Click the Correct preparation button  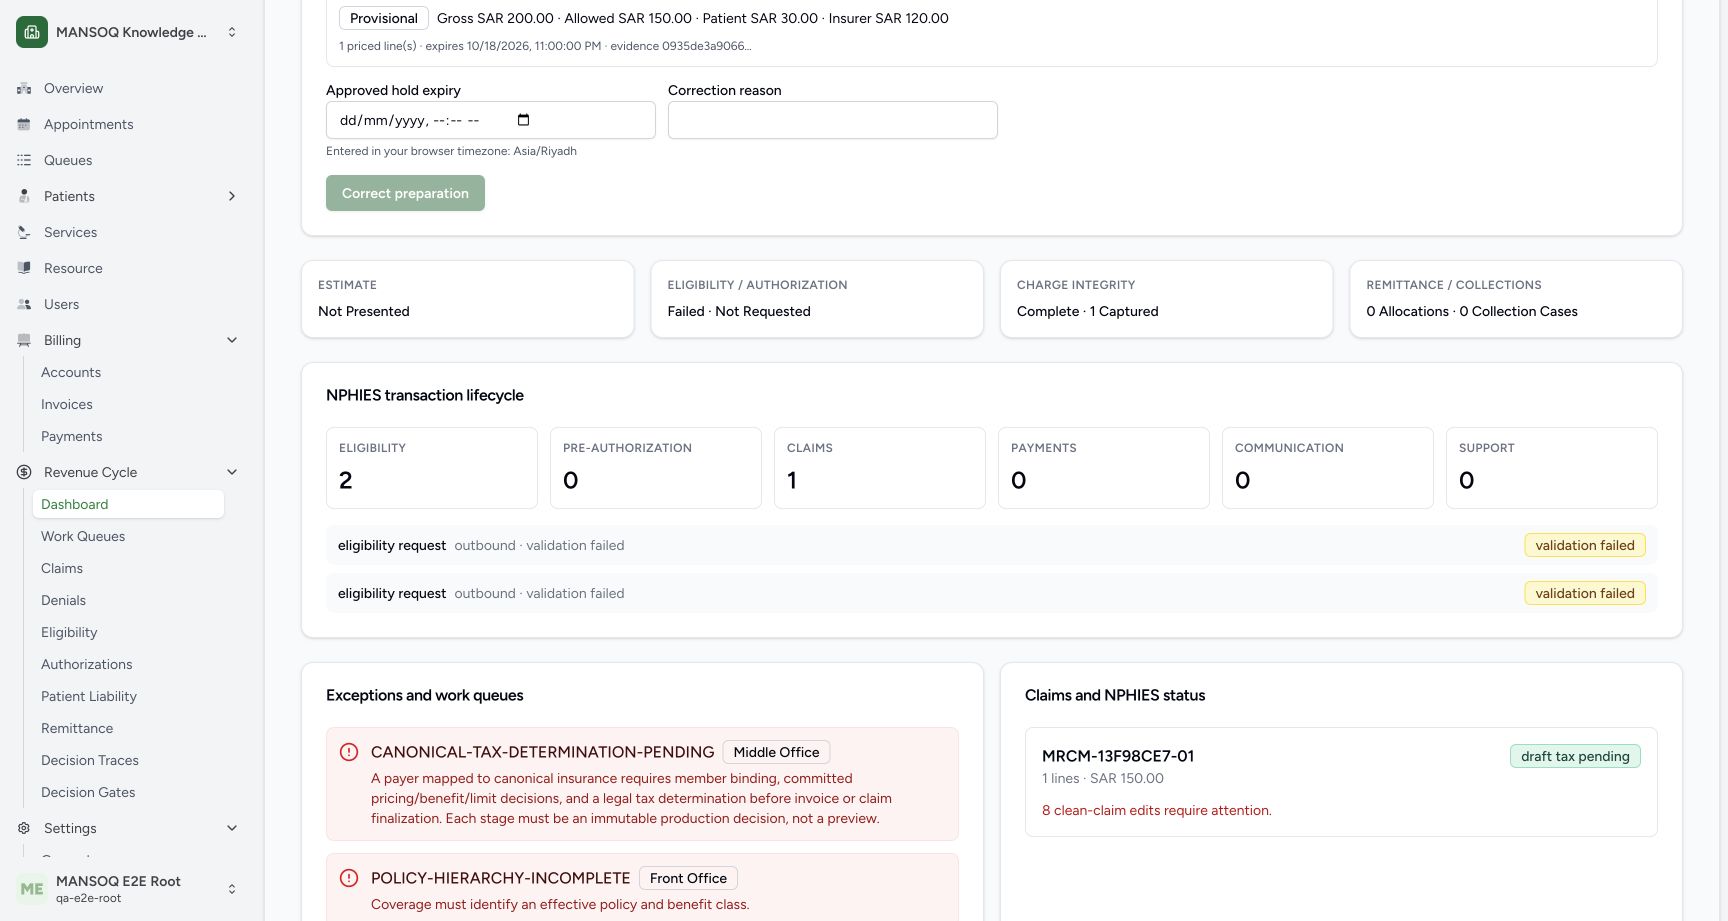pos(405,193)
